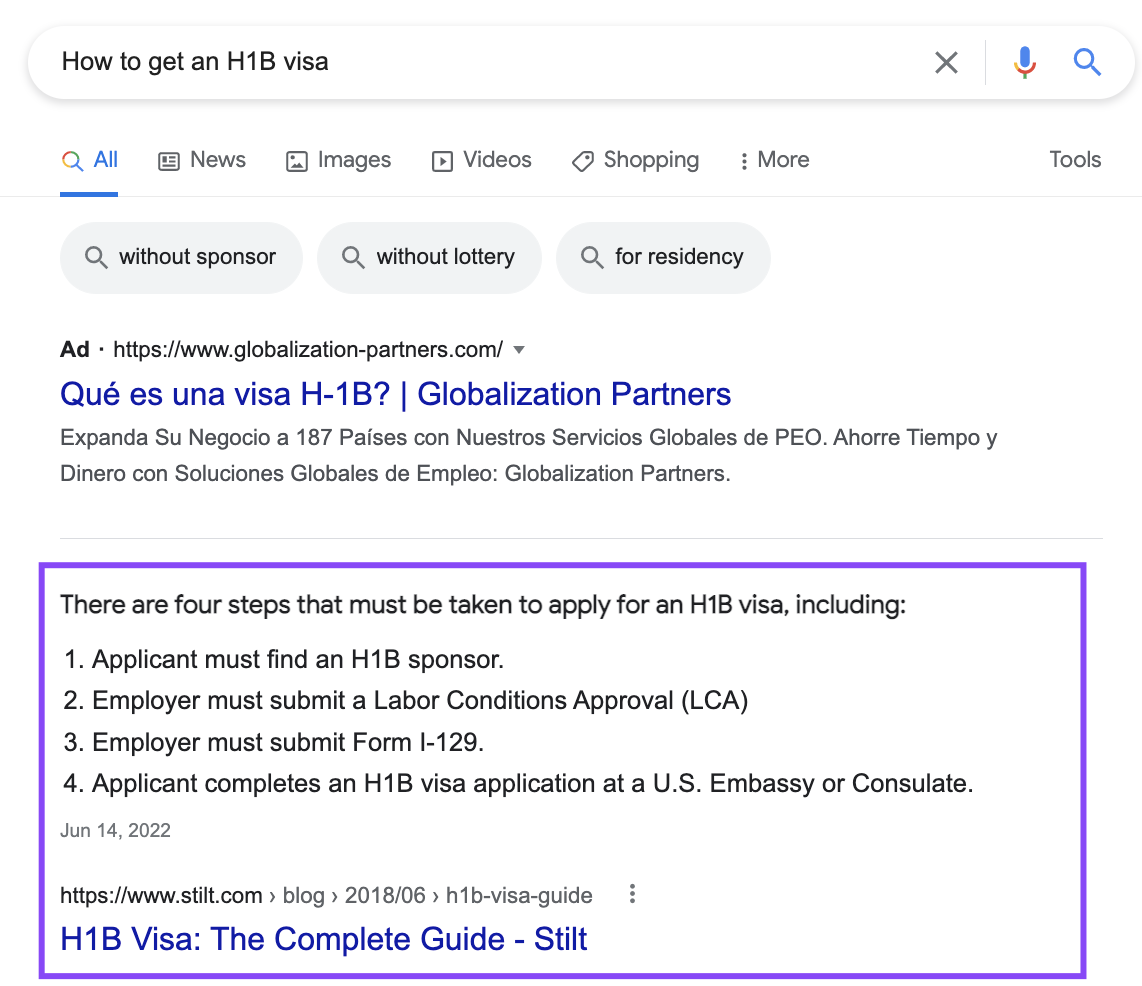Open the Tools menu
The image size is (1142, 986).
click(x=1075, y=160)
